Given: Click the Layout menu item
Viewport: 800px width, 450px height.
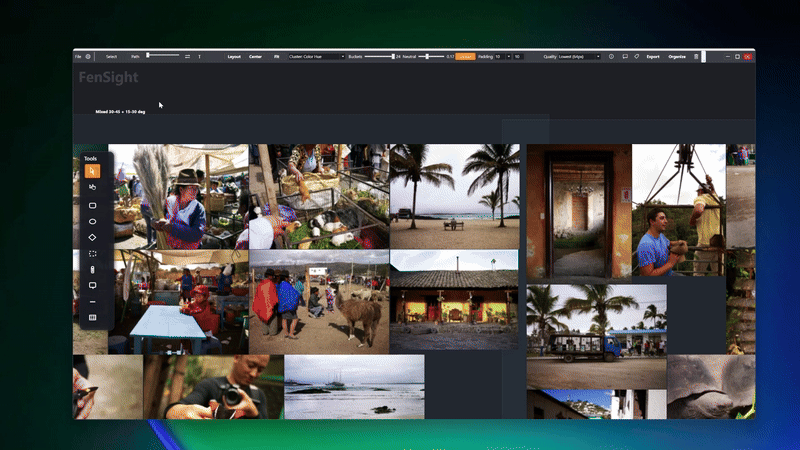Looking at the screenshot, I should [234, 57].
